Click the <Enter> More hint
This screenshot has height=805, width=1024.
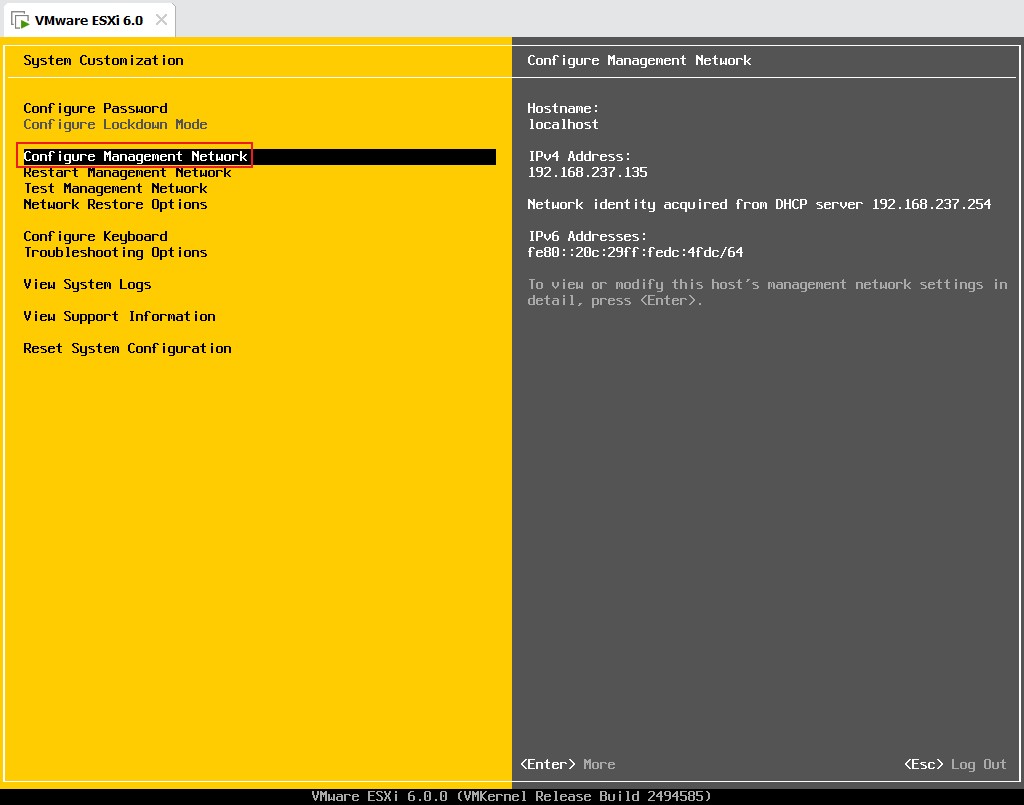(568, 764)
